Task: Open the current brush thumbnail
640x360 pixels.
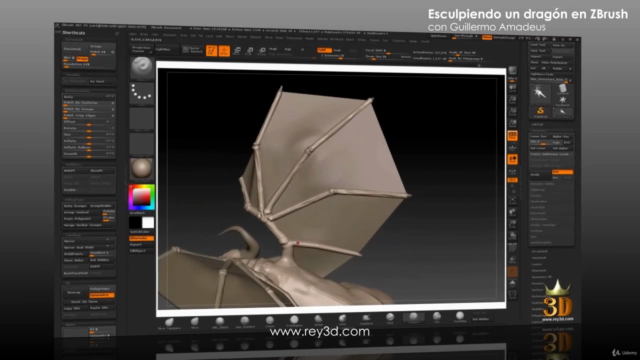Action: click(142, 67)
